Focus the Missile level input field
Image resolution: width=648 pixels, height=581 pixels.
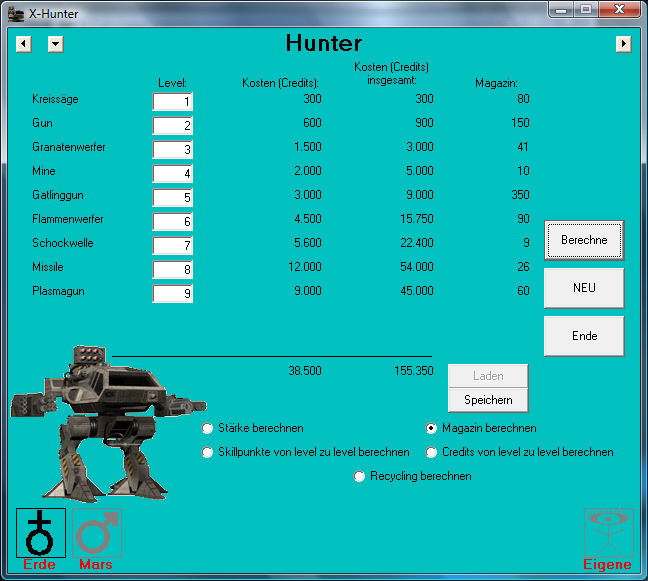tap(172, 269)
